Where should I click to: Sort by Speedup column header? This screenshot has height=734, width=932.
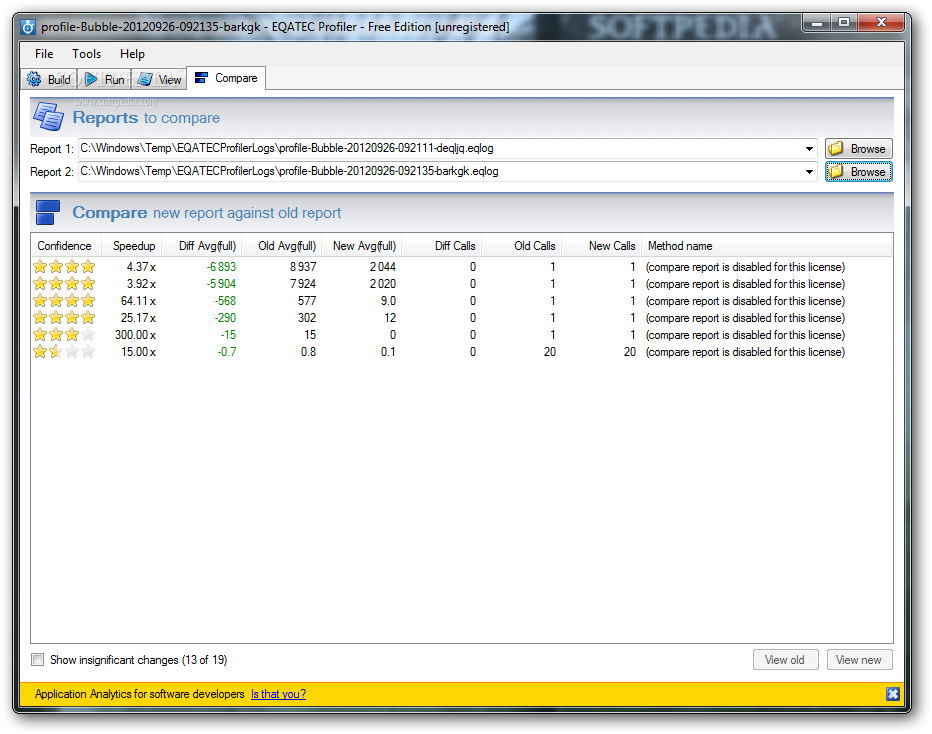[x=134, y=245]
